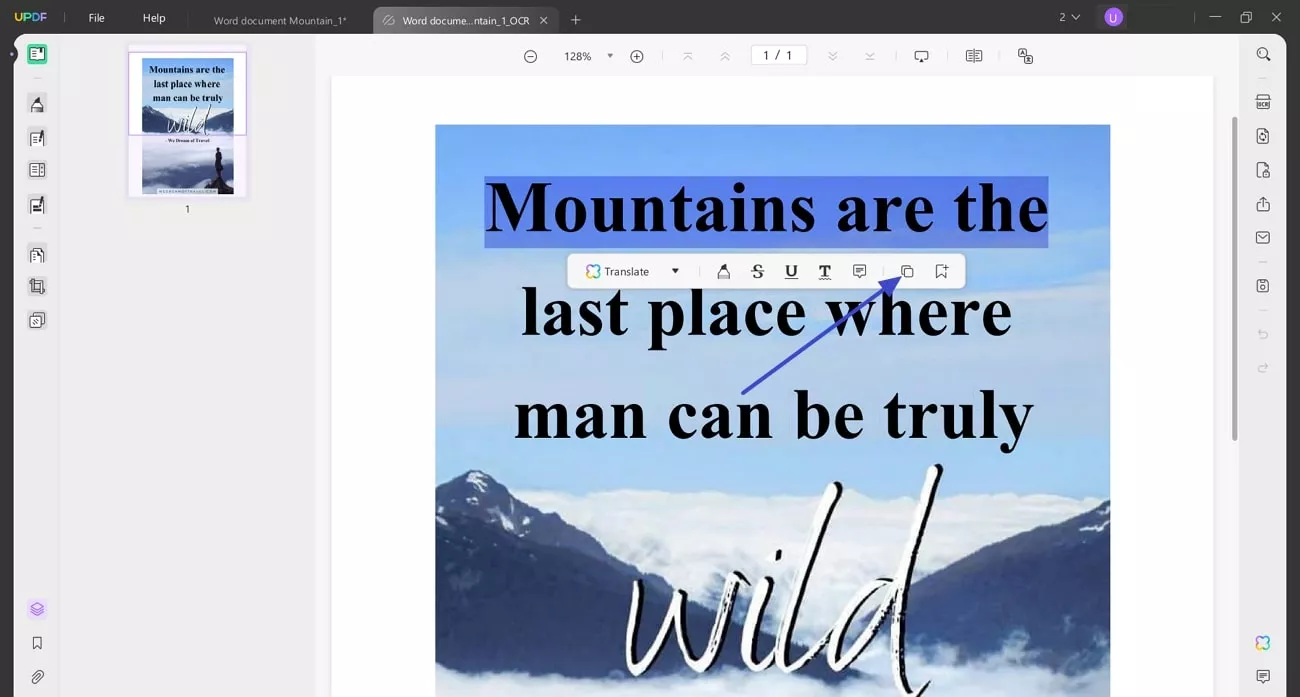
Task: Open UPDF AI assistant icon
Action: (x=1263, y=643)
